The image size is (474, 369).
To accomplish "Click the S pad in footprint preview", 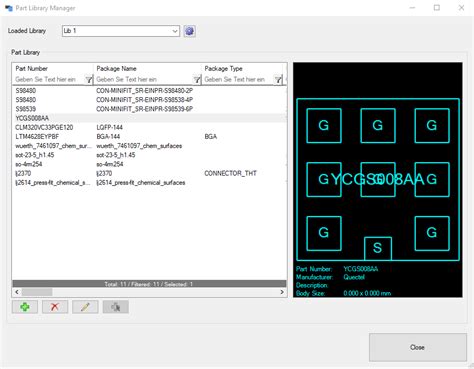I will 378,248.
